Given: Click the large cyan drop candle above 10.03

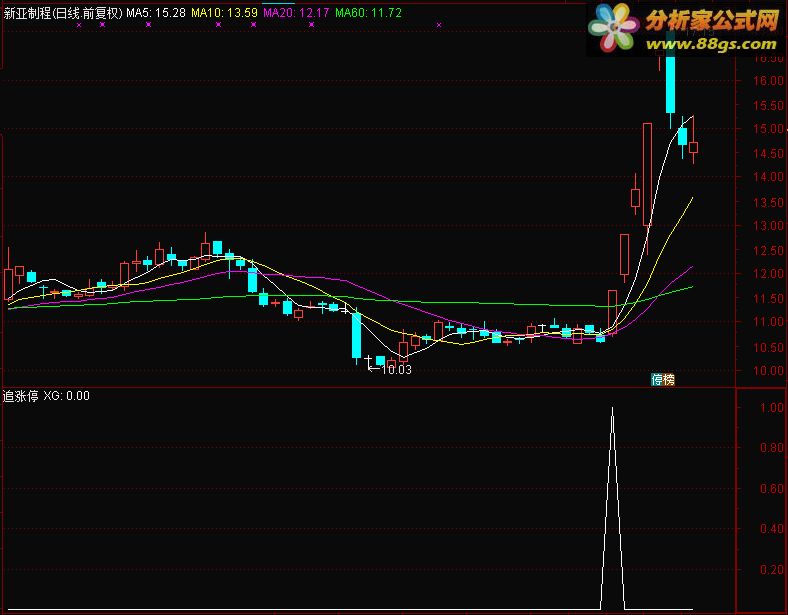Looking at the screenshot, I should coord(356,337).
